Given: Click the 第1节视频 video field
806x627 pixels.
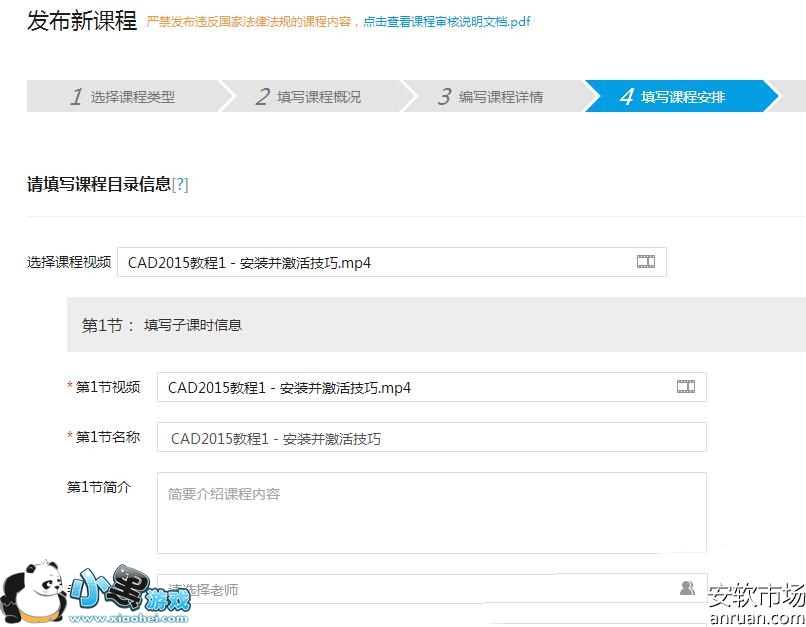Looking at the screenshot, I should 432,387.
